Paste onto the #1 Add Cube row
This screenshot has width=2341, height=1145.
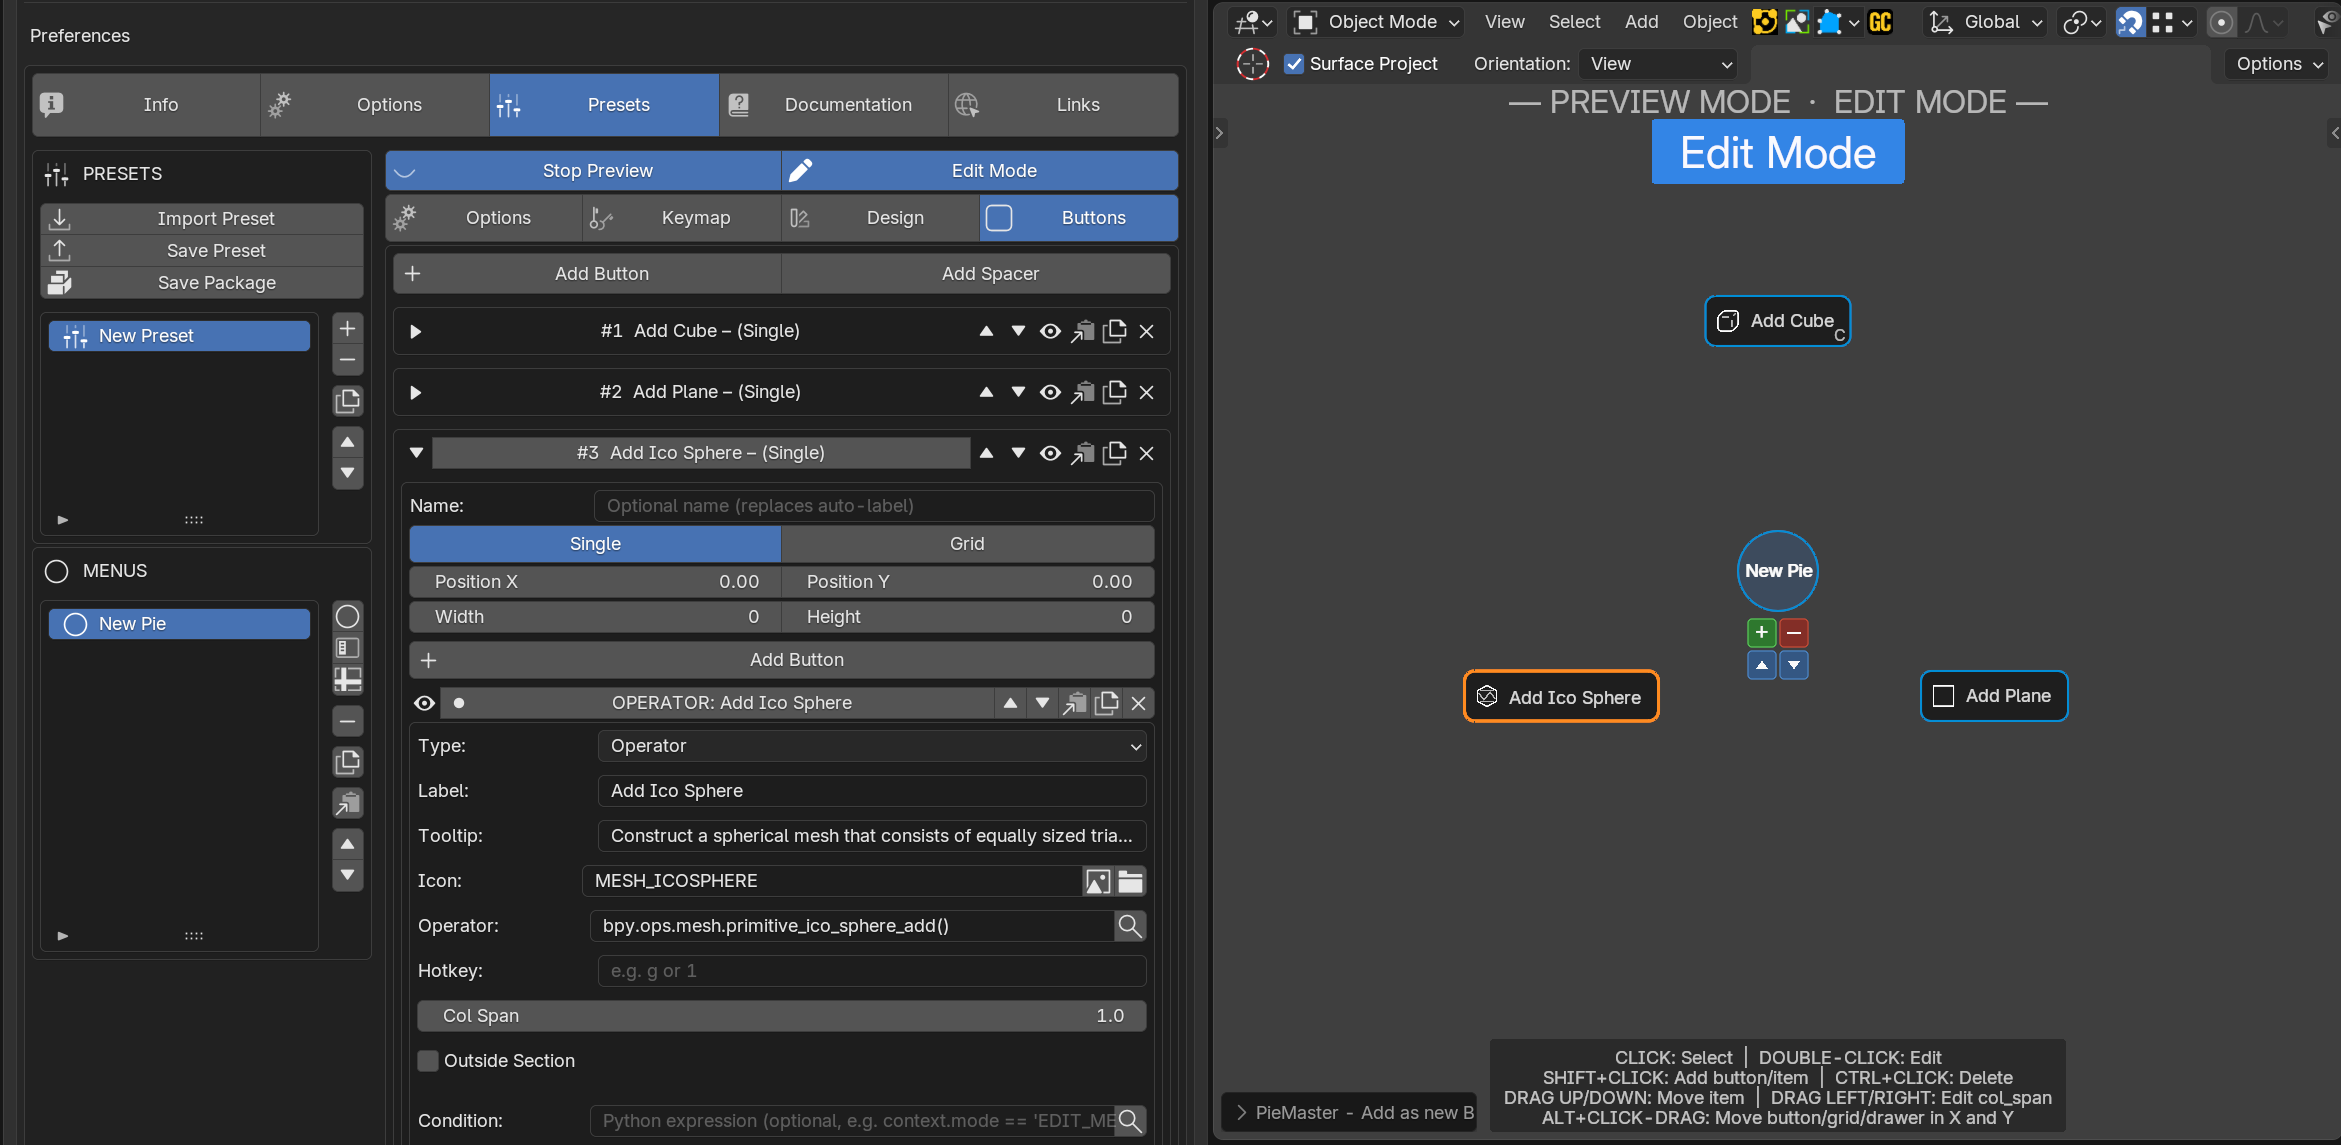[x=1083, y=332]
